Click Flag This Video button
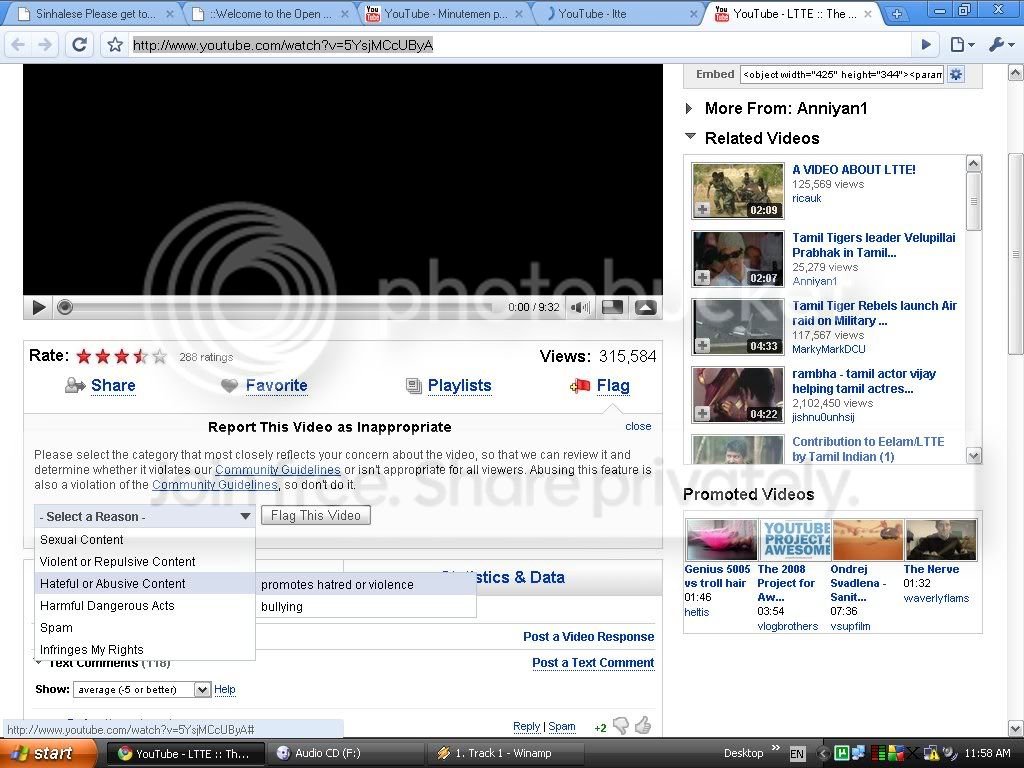The image size is (1024, 768). point(315,515)
